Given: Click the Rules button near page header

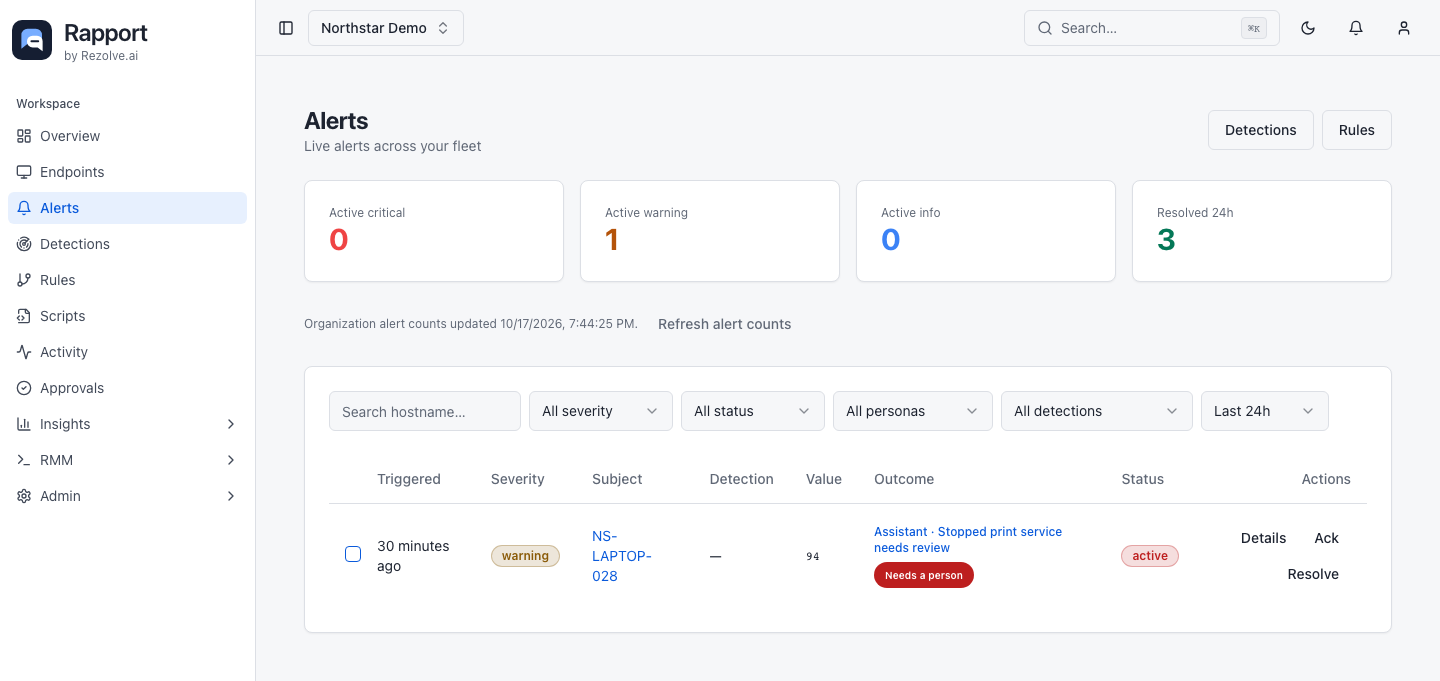Looking at the screenshot, I should pos(1357,130).
